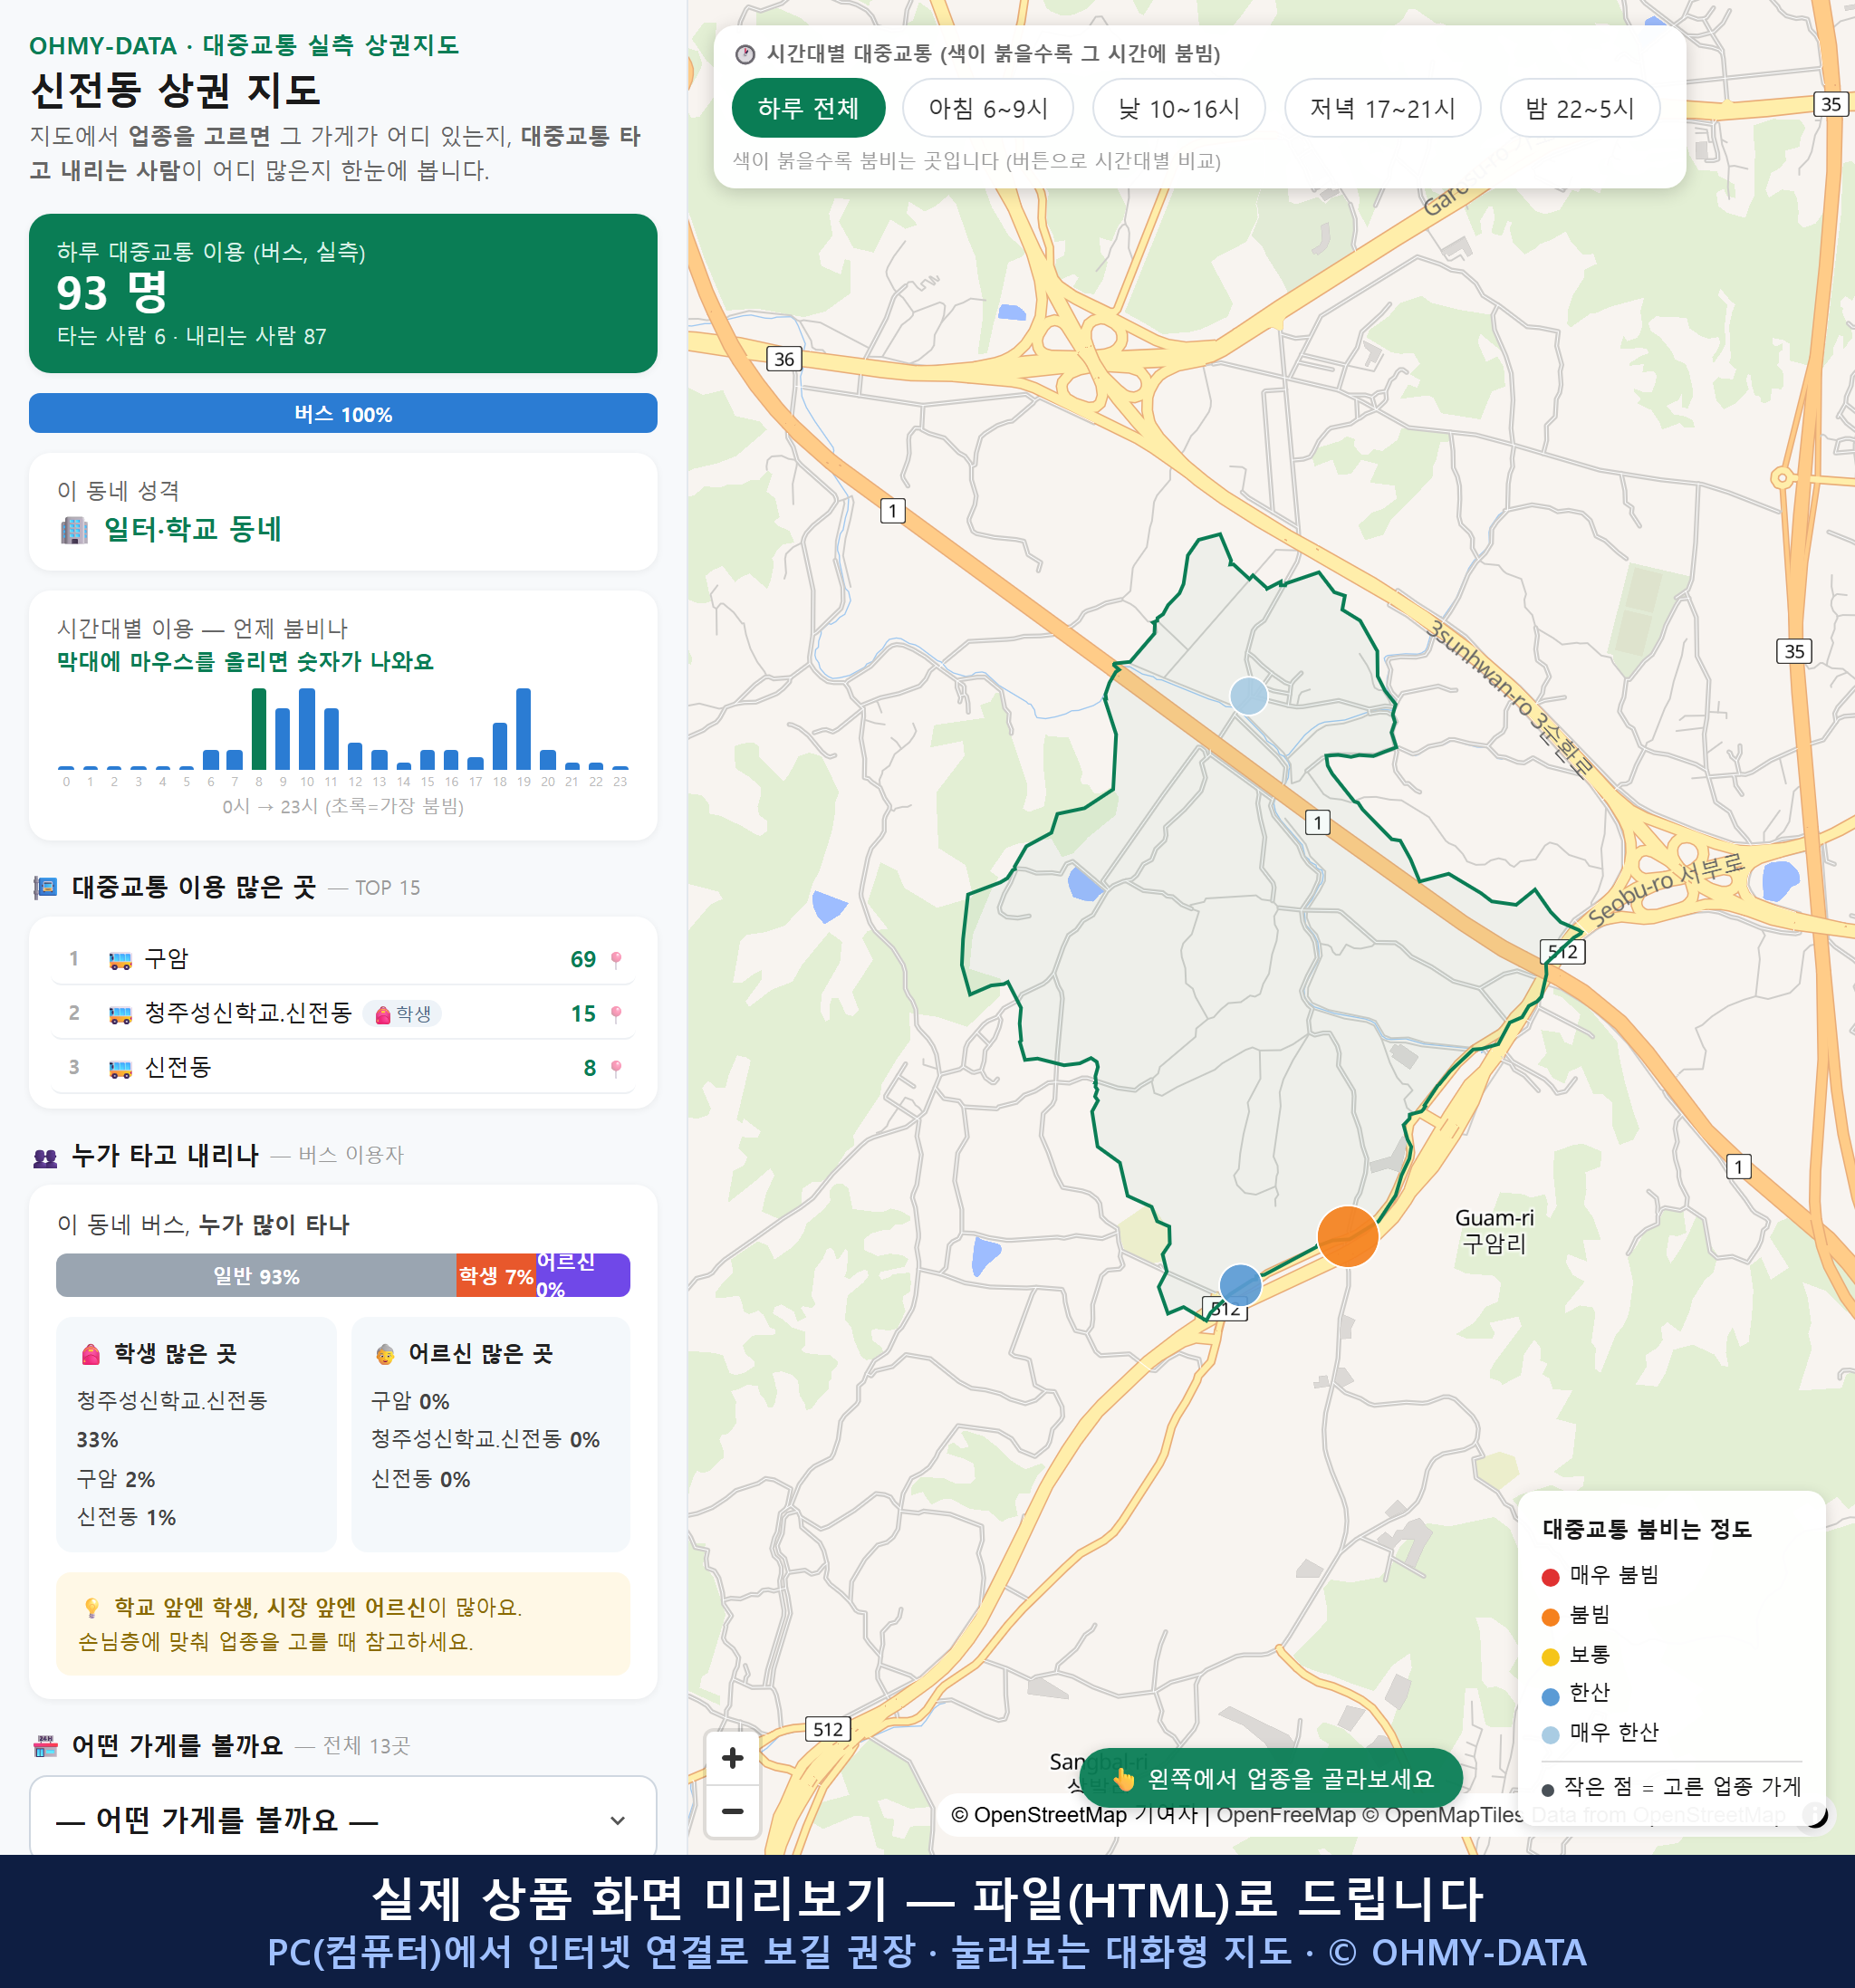Select the 낮 10~16시 time filter
The image size is (1855, 1988).
(1178, 108)
